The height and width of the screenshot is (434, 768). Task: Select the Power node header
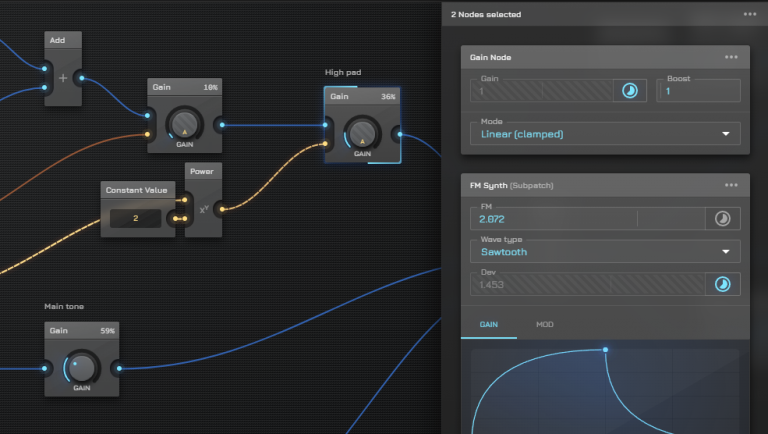tap(203, 171)
